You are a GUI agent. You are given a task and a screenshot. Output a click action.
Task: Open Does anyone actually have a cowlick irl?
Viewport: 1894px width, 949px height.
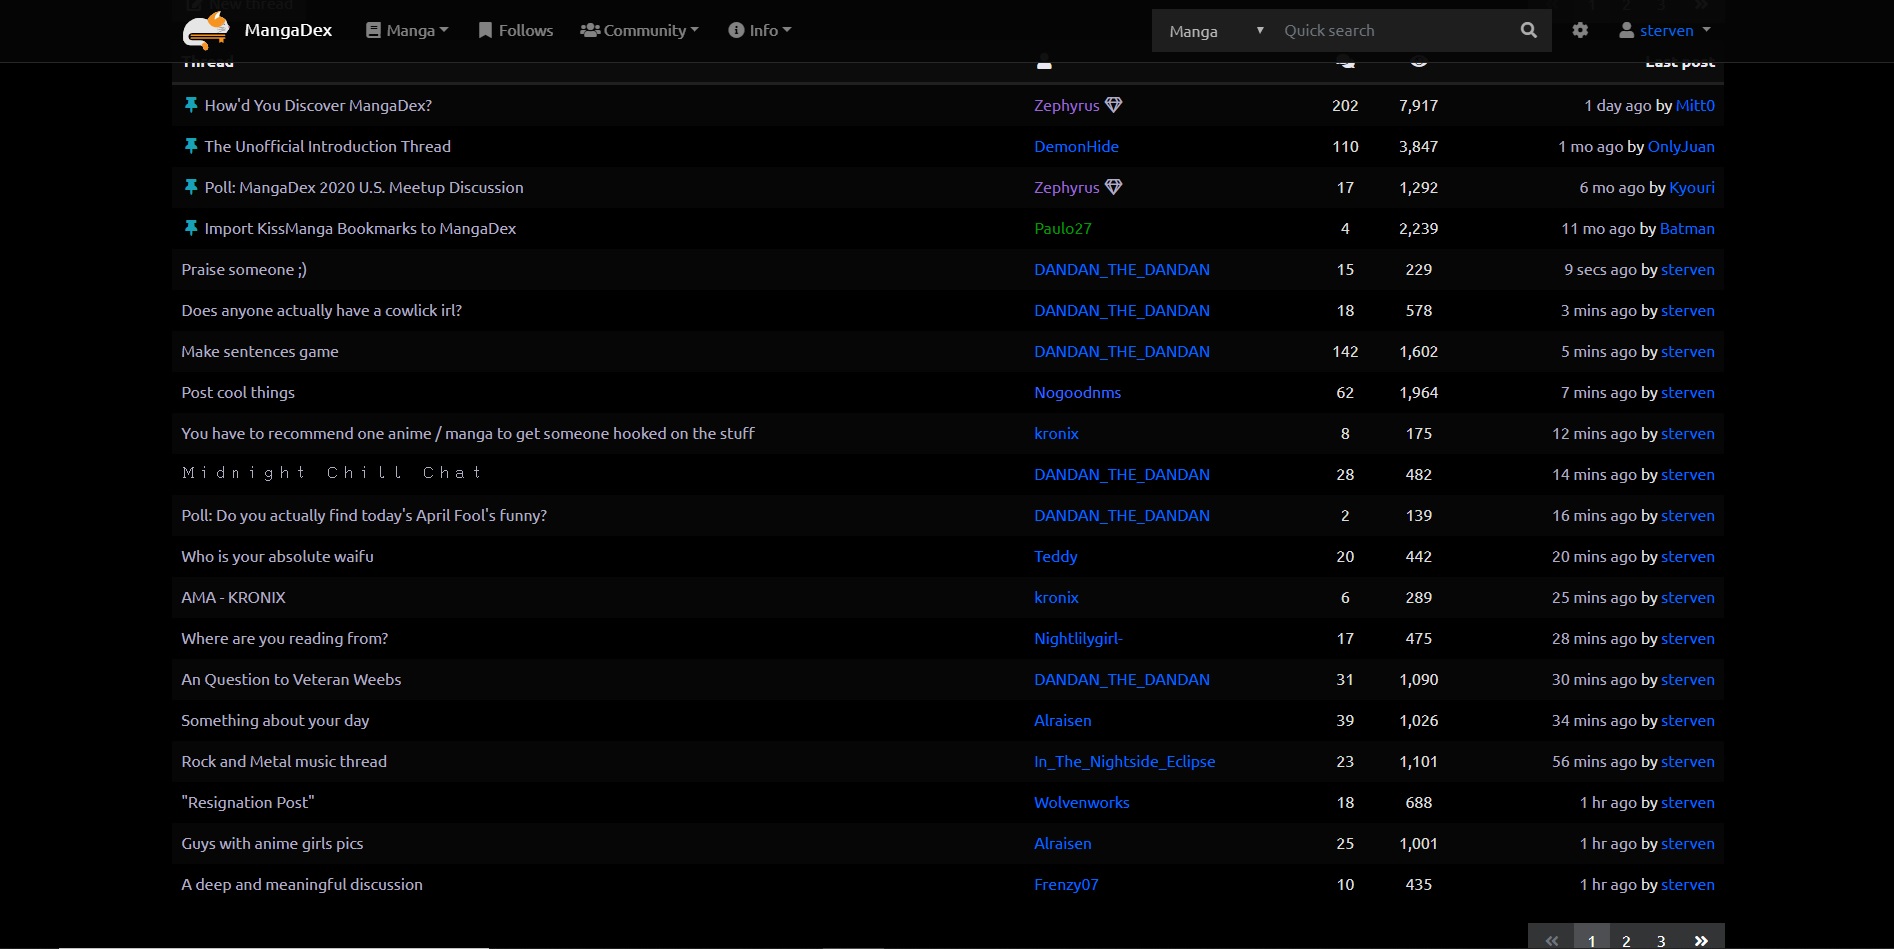(x=321, y=310)
